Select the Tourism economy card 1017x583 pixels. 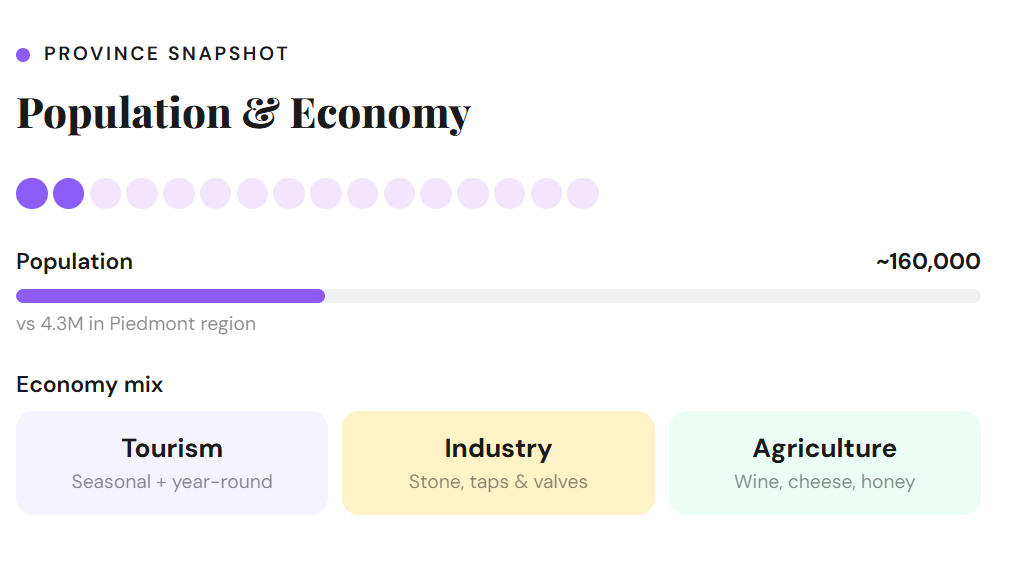pyautogui.click(x=172, y=463)
